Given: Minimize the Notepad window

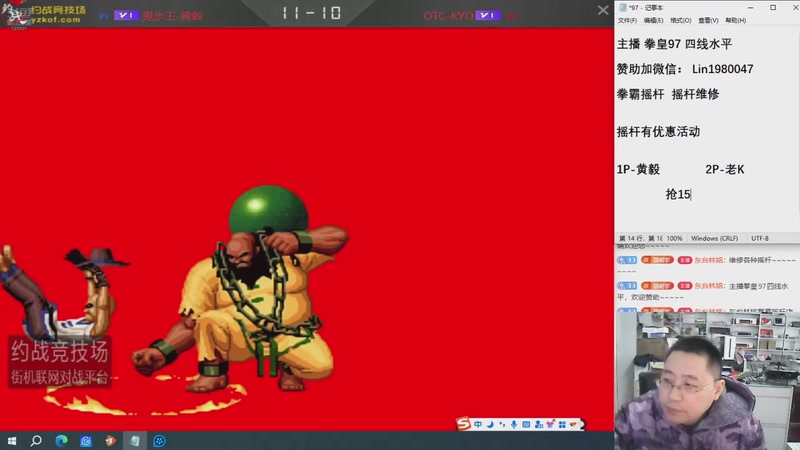Looking at the screenshot, I should [x=751, y=8].
